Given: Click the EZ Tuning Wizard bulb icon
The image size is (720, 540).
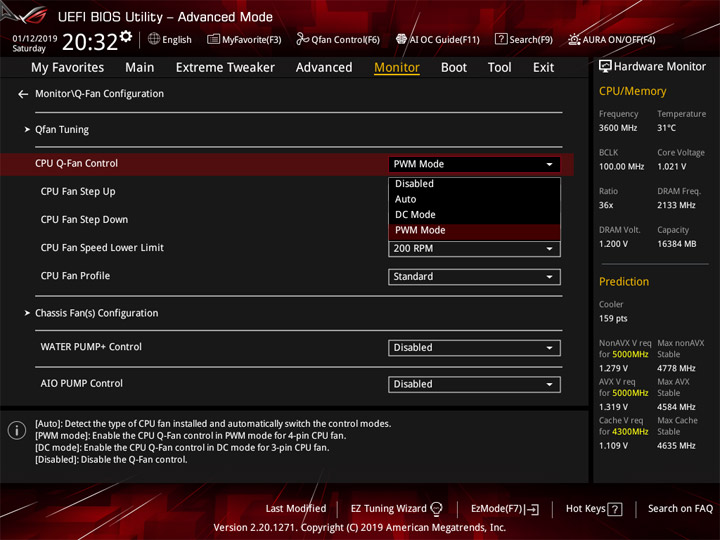Looking at the screenshot, I should (436, 509).
